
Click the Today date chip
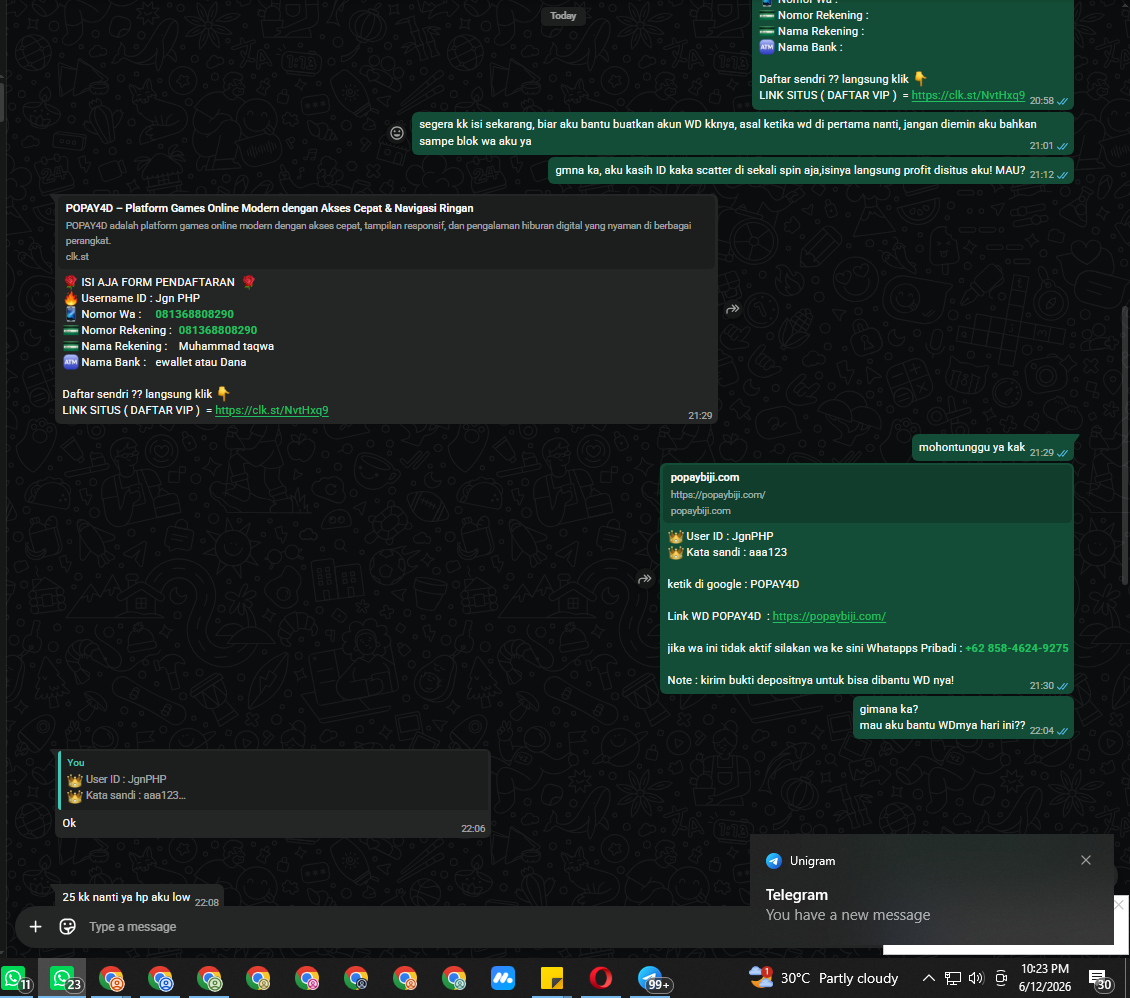(563, 16)
